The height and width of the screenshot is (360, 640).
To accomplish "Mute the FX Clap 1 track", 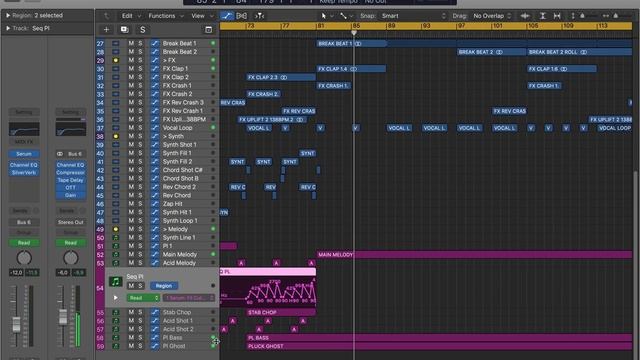I will coord(131,69).
